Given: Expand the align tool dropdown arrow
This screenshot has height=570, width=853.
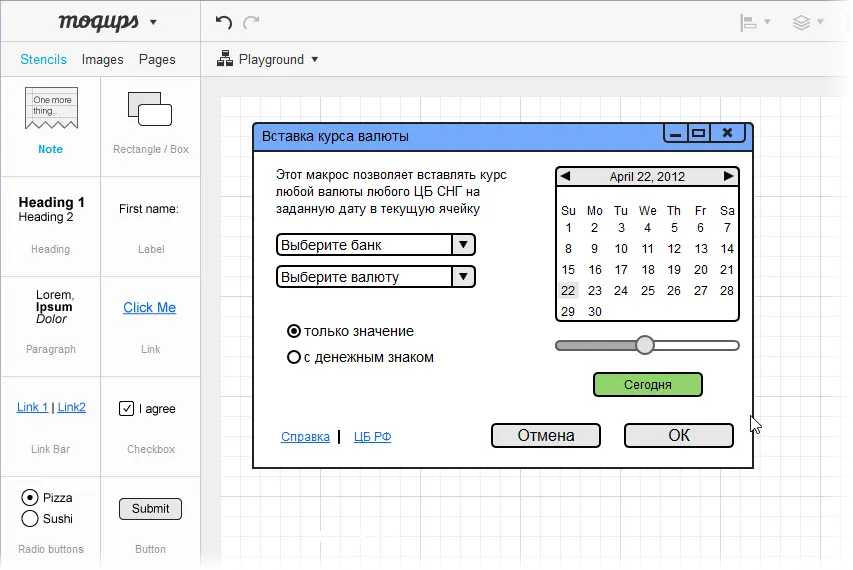Looking at the screenshot, I should [x=767, y=22].
